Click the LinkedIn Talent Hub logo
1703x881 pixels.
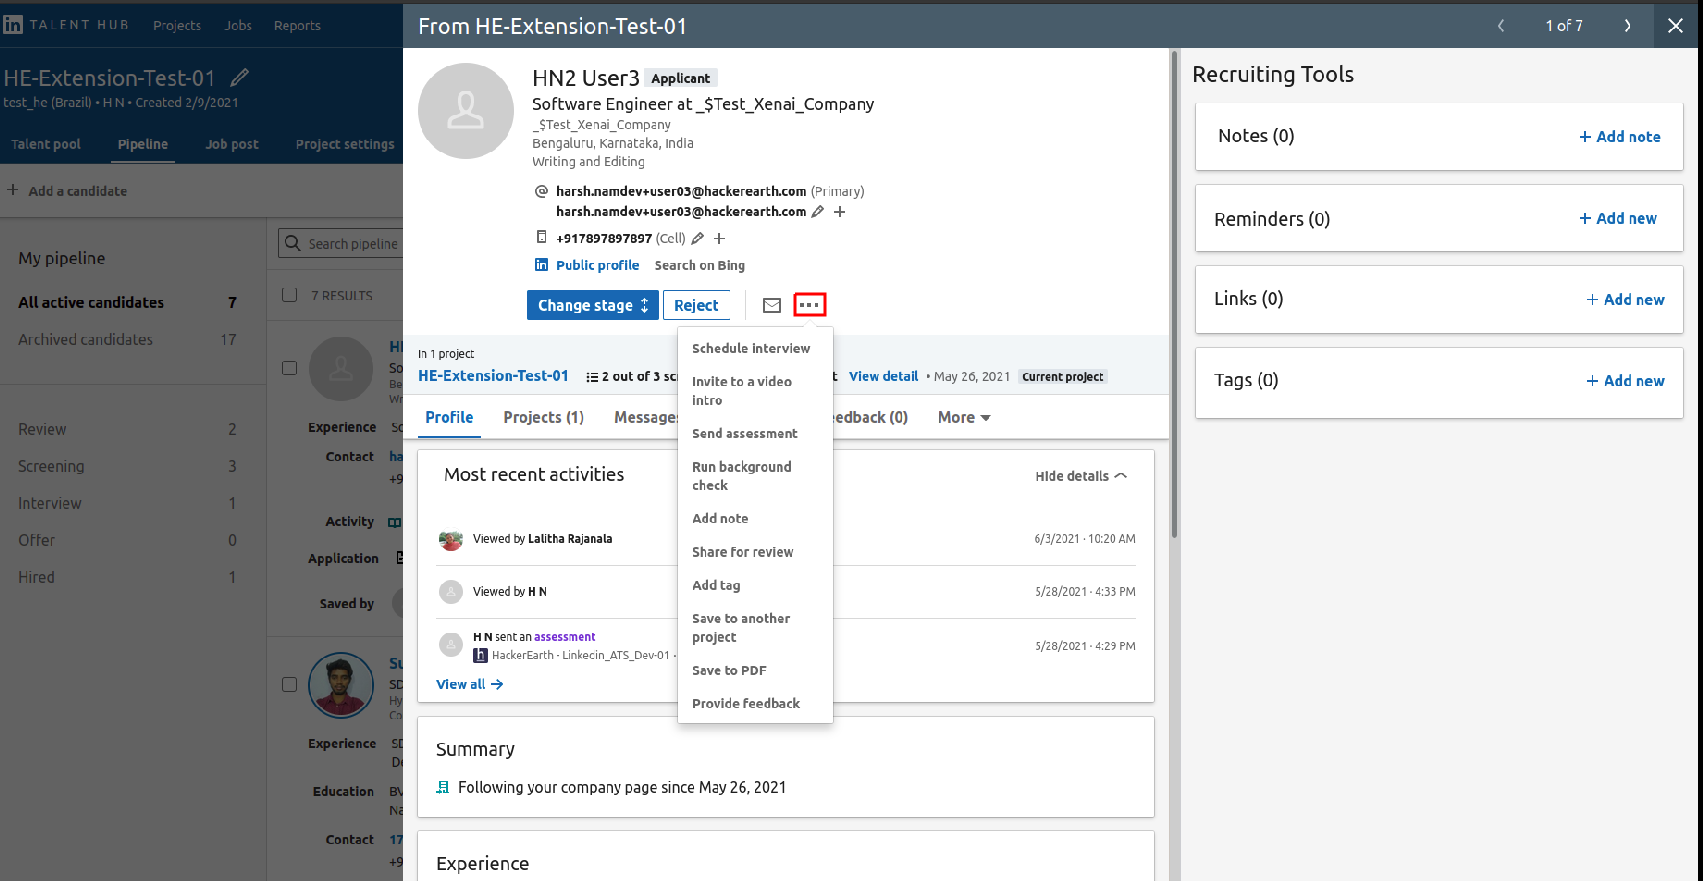point(66,25)
